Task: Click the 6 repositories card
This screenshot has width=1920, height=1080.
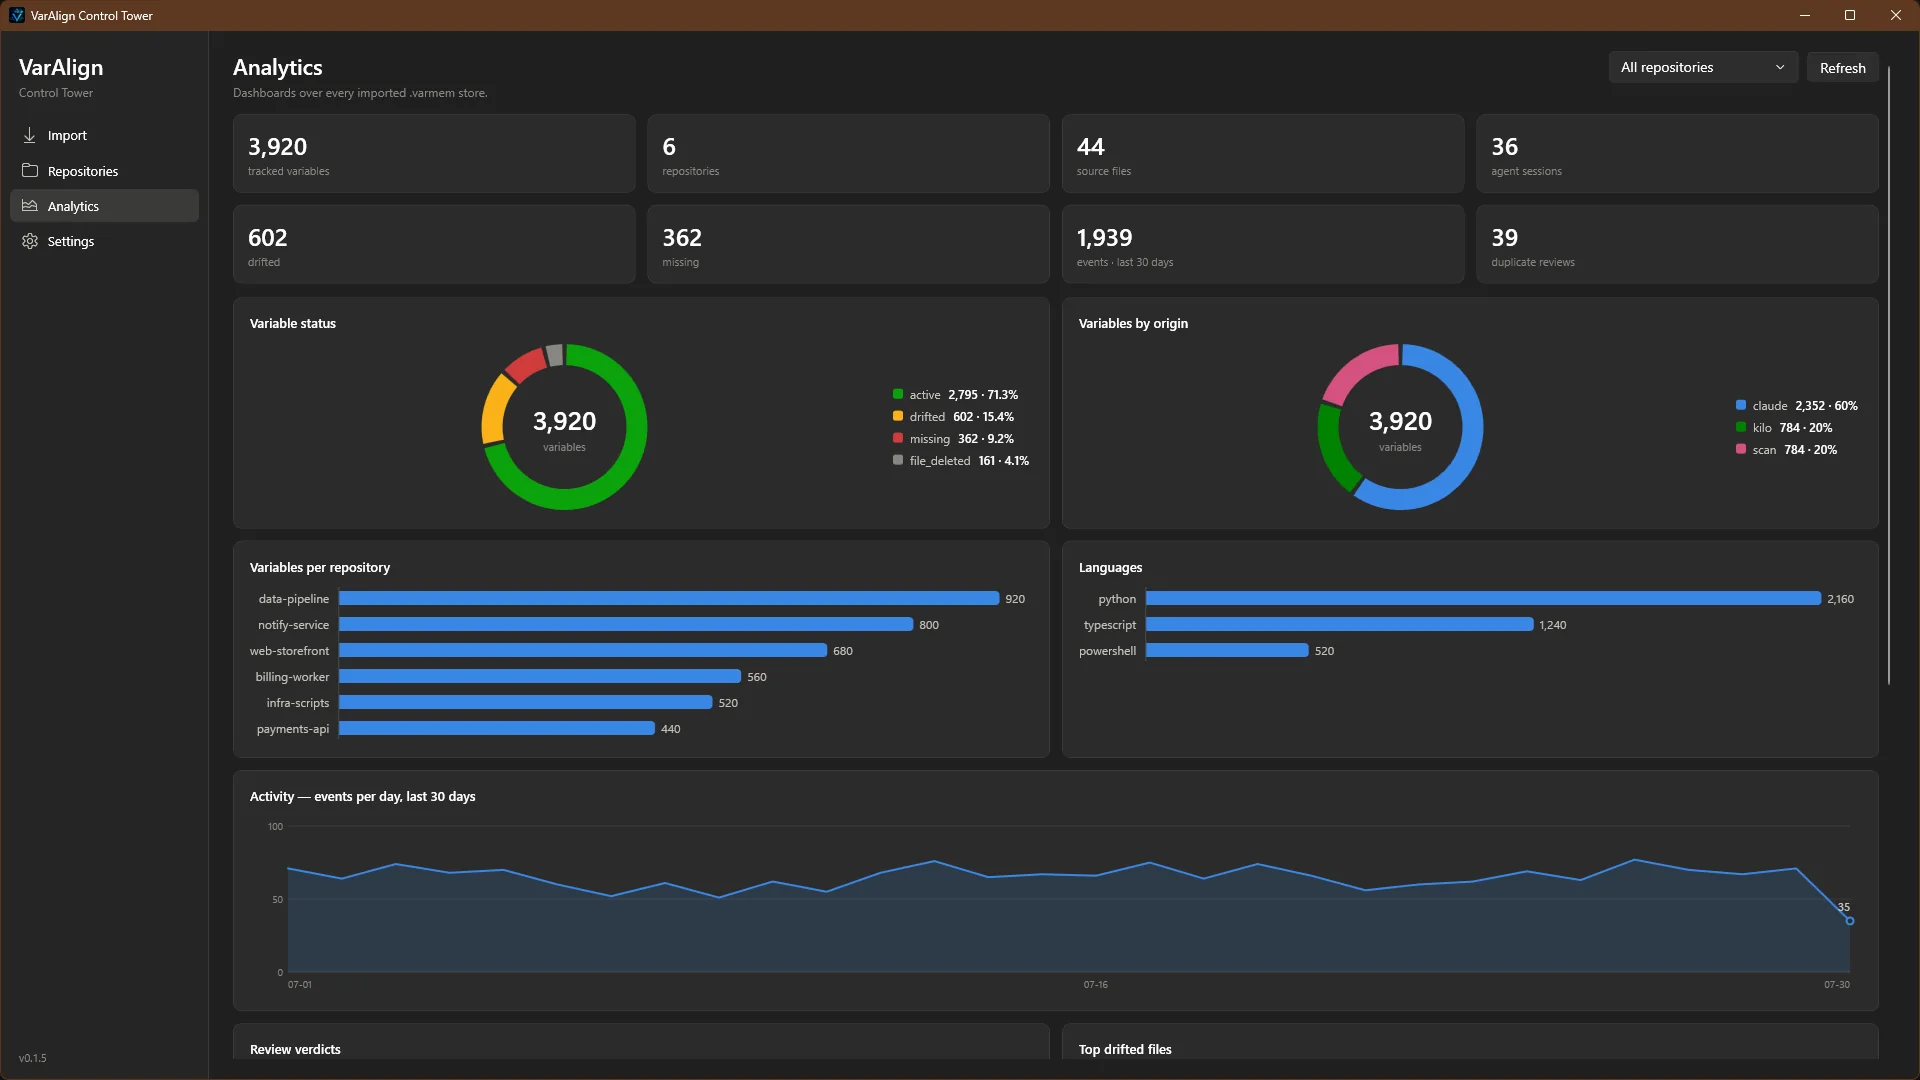Action: click(x=848, y=153)
